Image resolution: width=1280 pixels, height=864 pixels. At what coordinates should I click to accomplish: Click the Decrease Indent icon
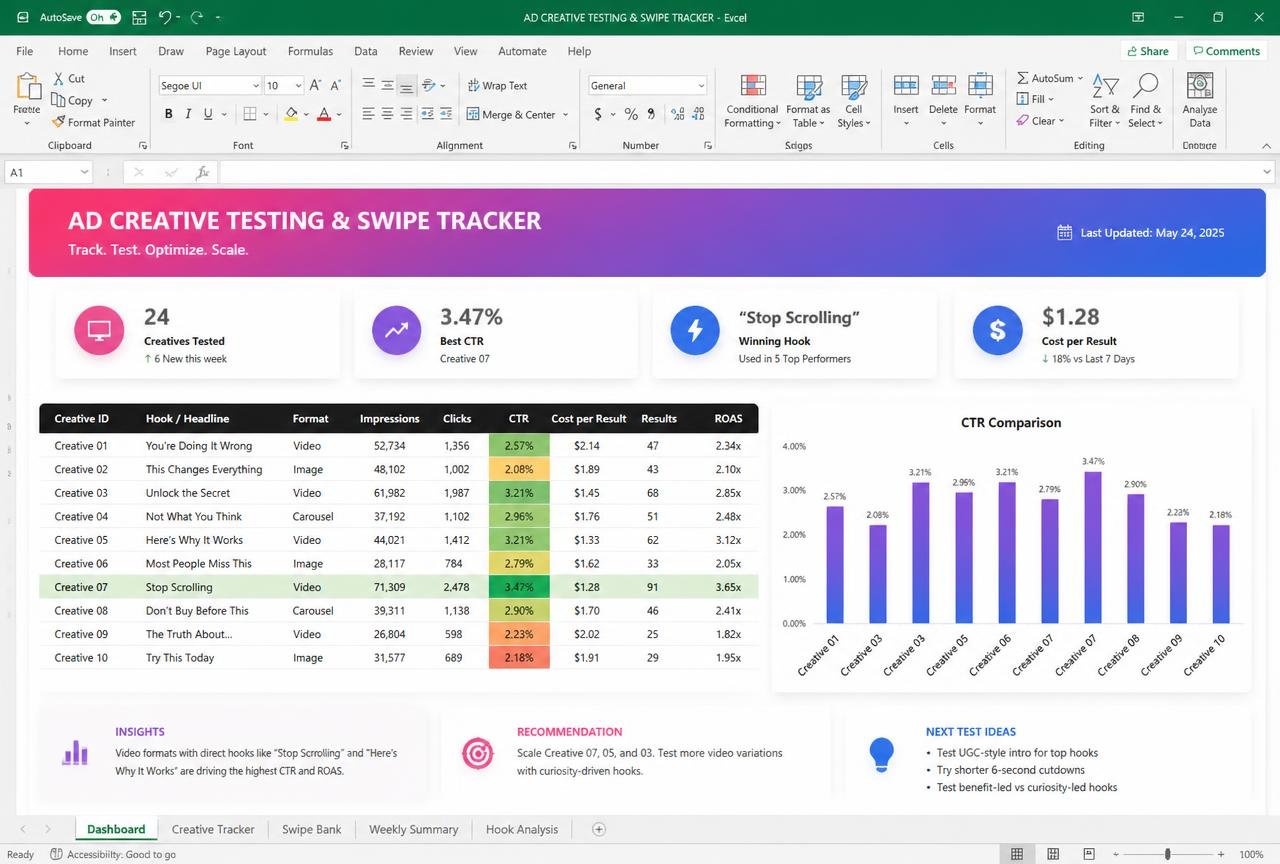pos(428,114)
